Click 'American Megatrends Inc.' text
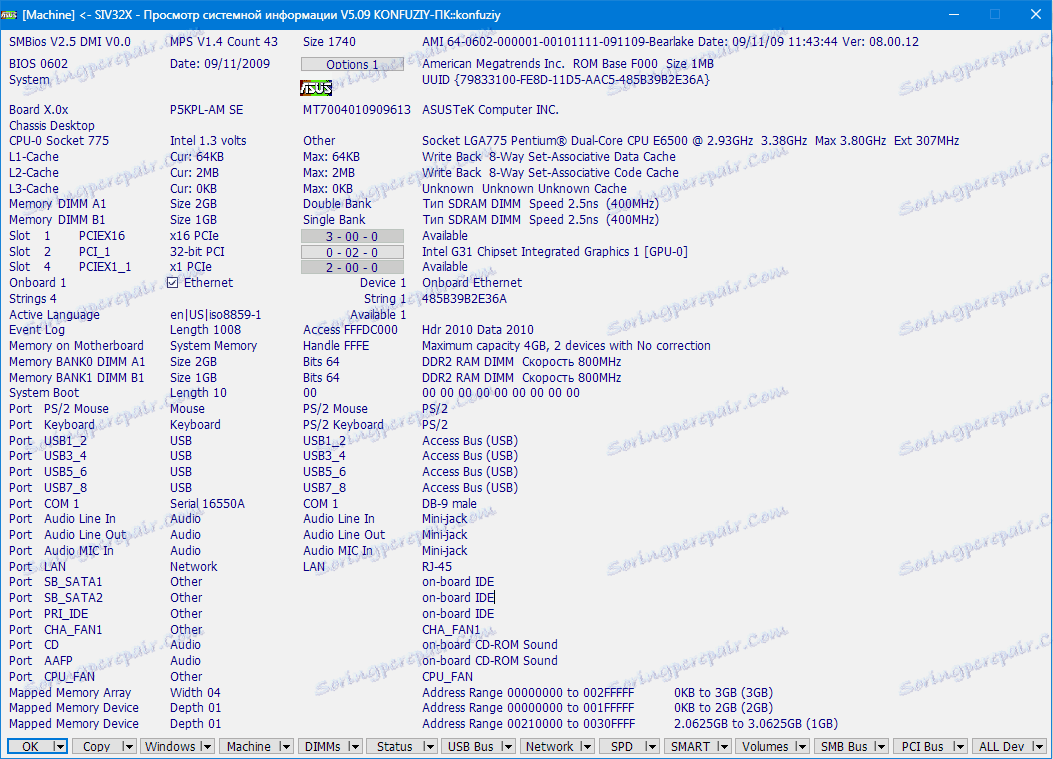This screenshot has width=1053, height=759. point(494,64)
